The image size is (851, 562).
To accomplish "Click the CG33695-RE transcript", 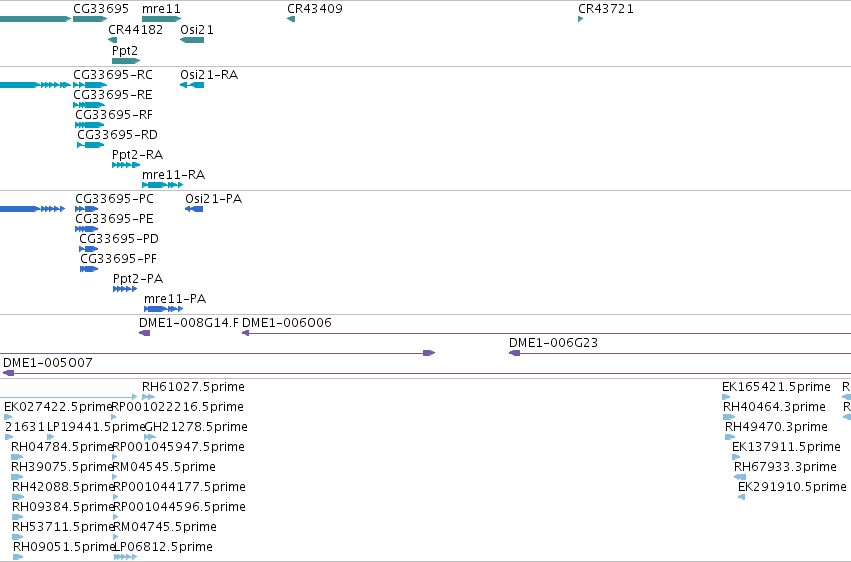I will click(x=89, y=105).
